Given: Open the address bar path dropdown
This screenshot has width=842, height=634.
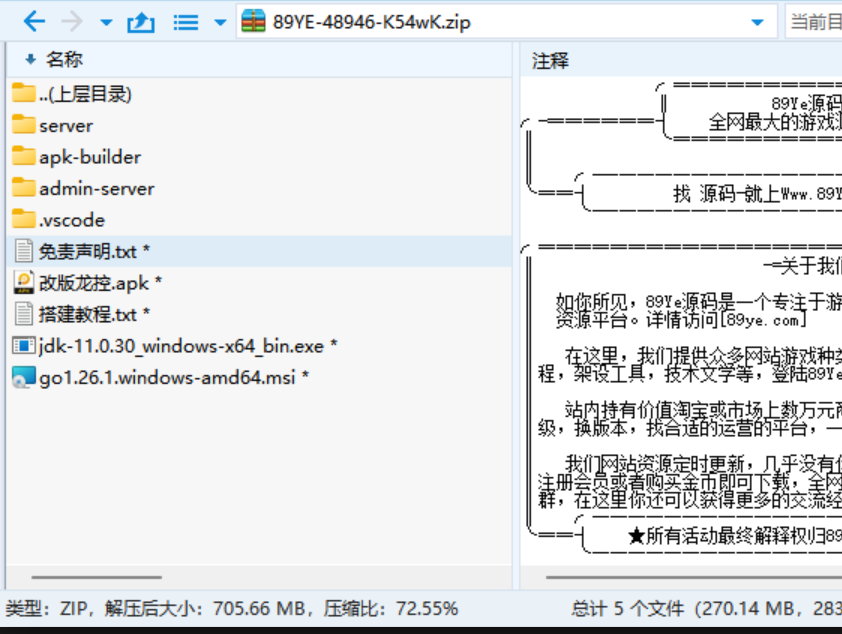Looking at the screenshot, I should [x=762, y=22].
